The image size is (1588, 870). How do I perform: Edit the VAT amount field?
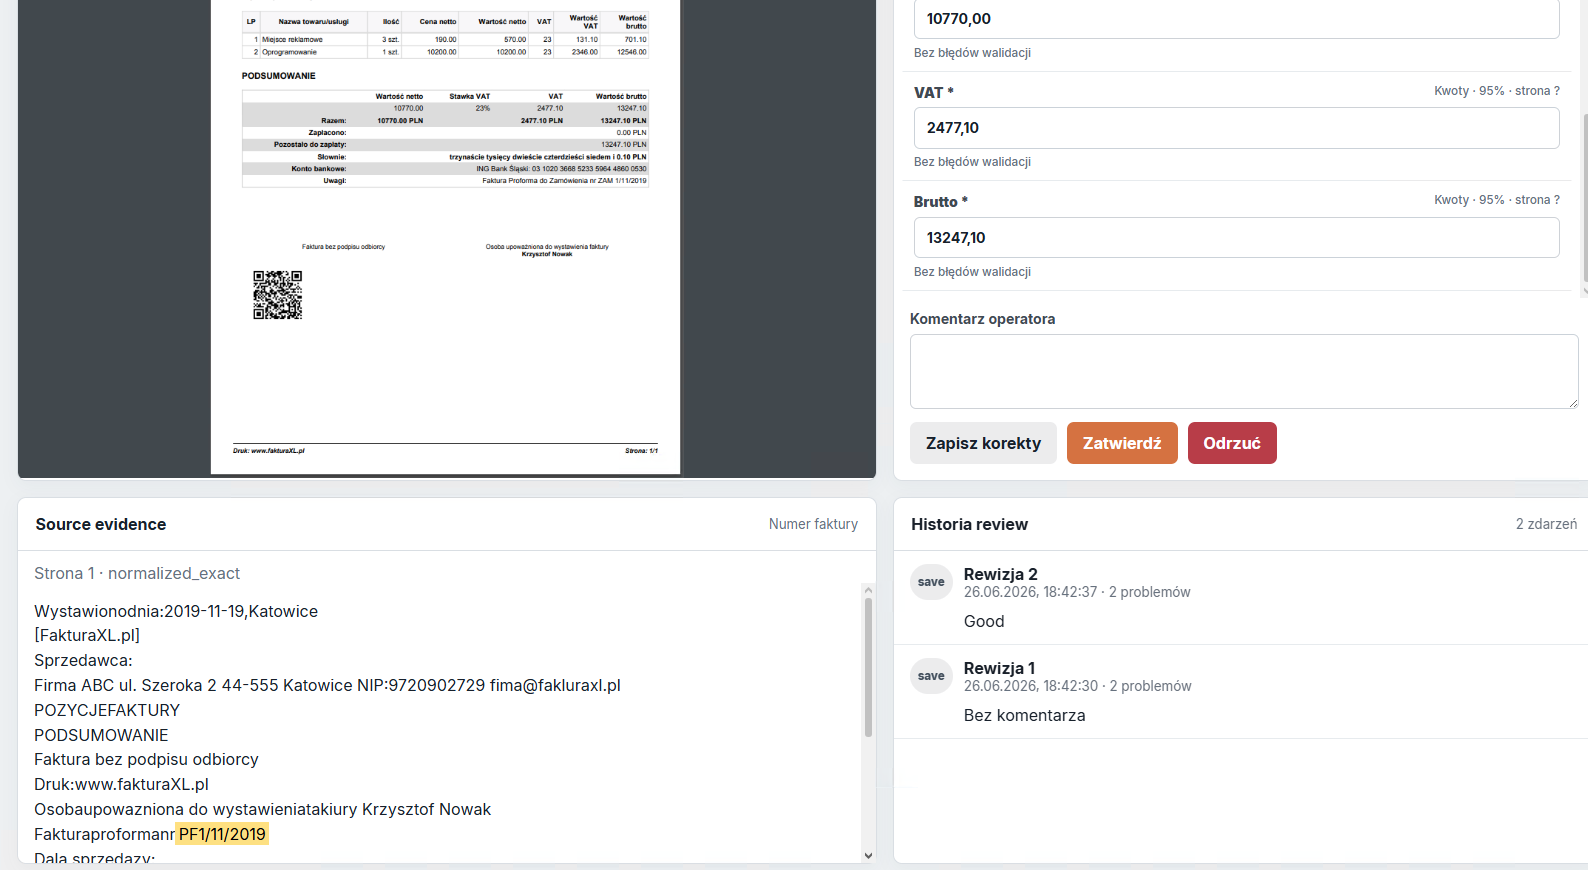click(x=1236, y=128)
